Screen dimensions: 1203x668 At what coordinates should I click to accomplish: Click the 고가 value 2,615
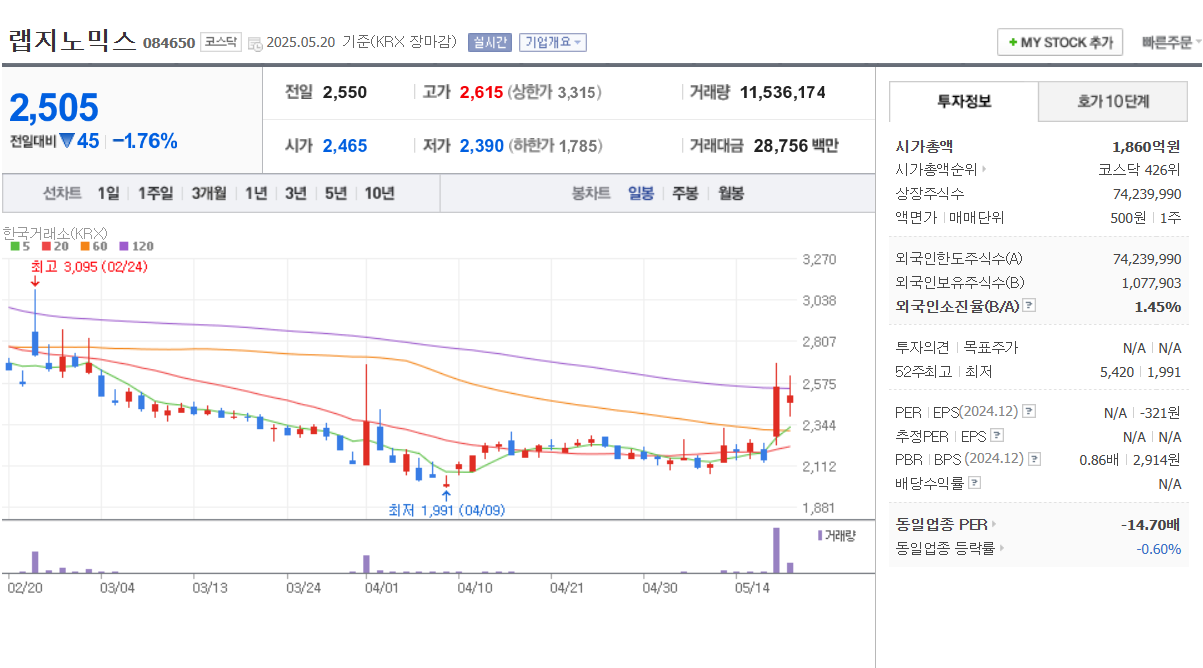pos(481,92)
